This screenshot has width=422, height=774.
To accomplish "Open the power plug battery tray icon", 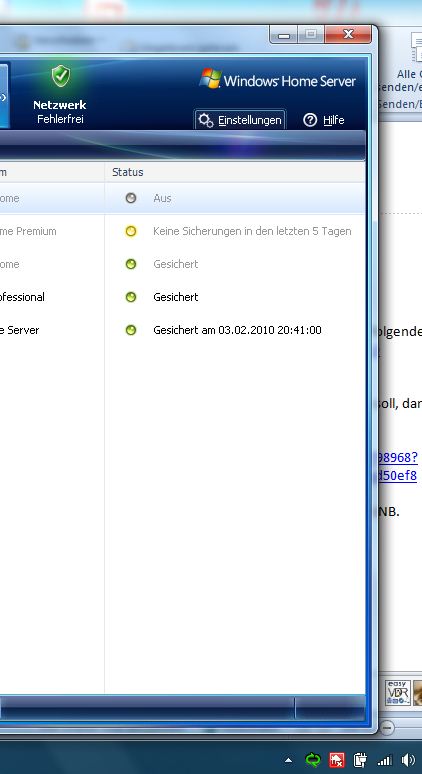I will coord(361,760).
